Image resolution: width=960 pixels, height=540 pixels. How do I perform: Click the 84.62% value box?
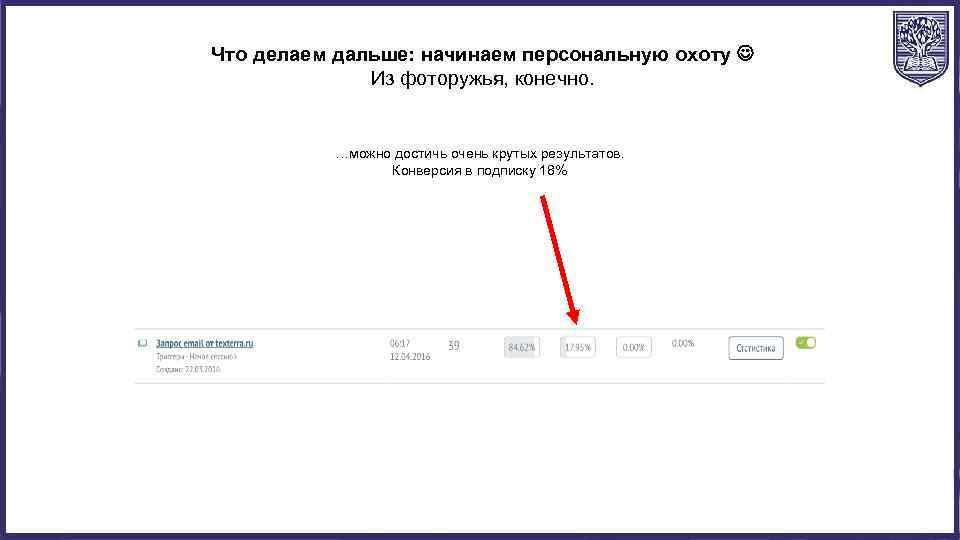click(522, 347)
